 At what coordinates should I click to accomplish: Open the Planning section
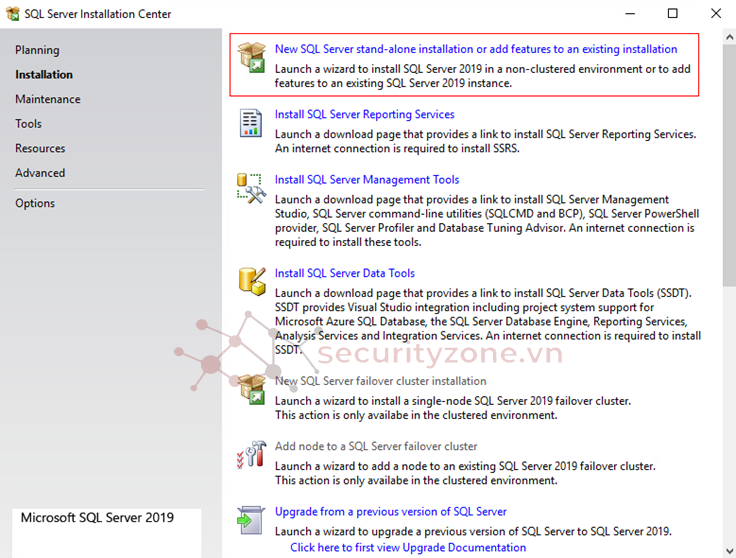click(x=37, y=50)
